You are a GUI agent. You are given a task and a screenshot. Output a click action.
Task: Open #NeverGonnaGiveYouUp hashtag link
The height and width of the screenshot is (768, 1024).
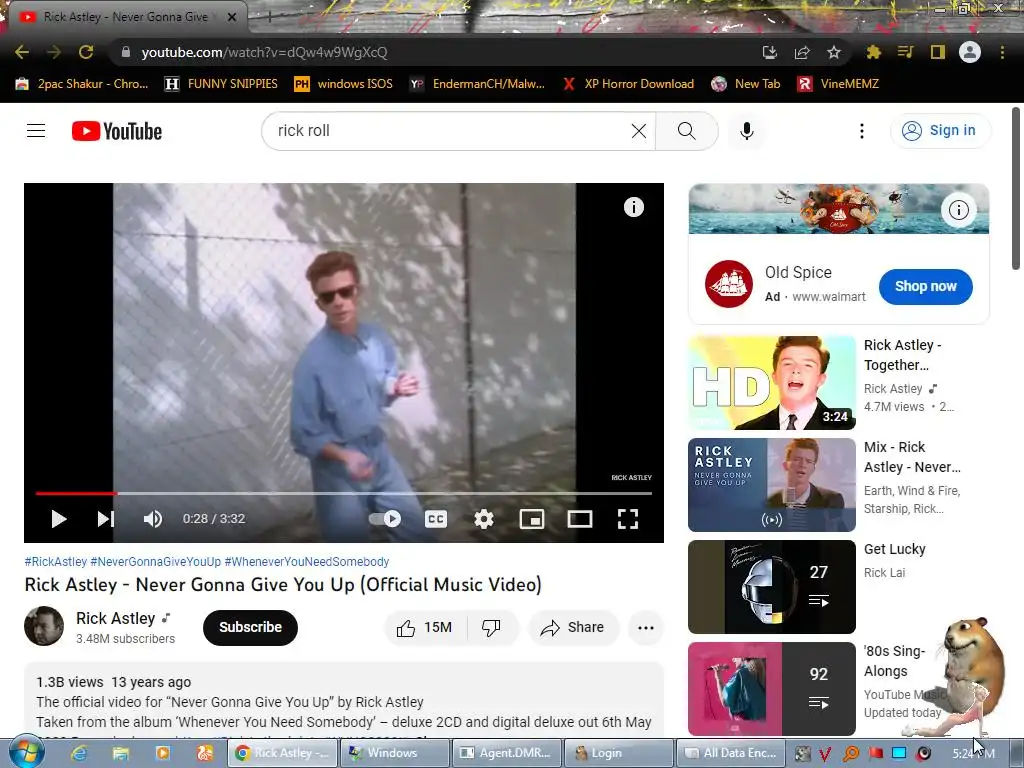[155, 562]
